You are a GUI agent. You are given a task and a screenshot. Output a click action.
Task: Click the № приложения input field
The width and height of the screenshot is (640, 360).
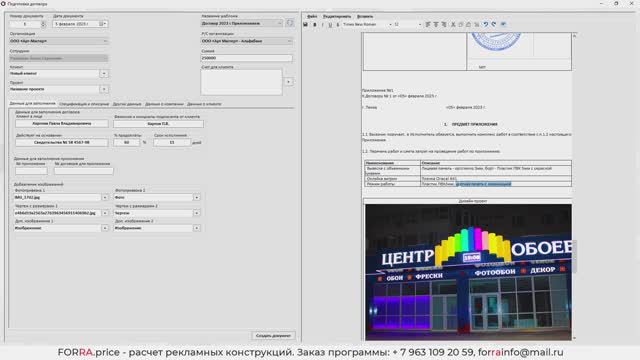pos(31,171)
